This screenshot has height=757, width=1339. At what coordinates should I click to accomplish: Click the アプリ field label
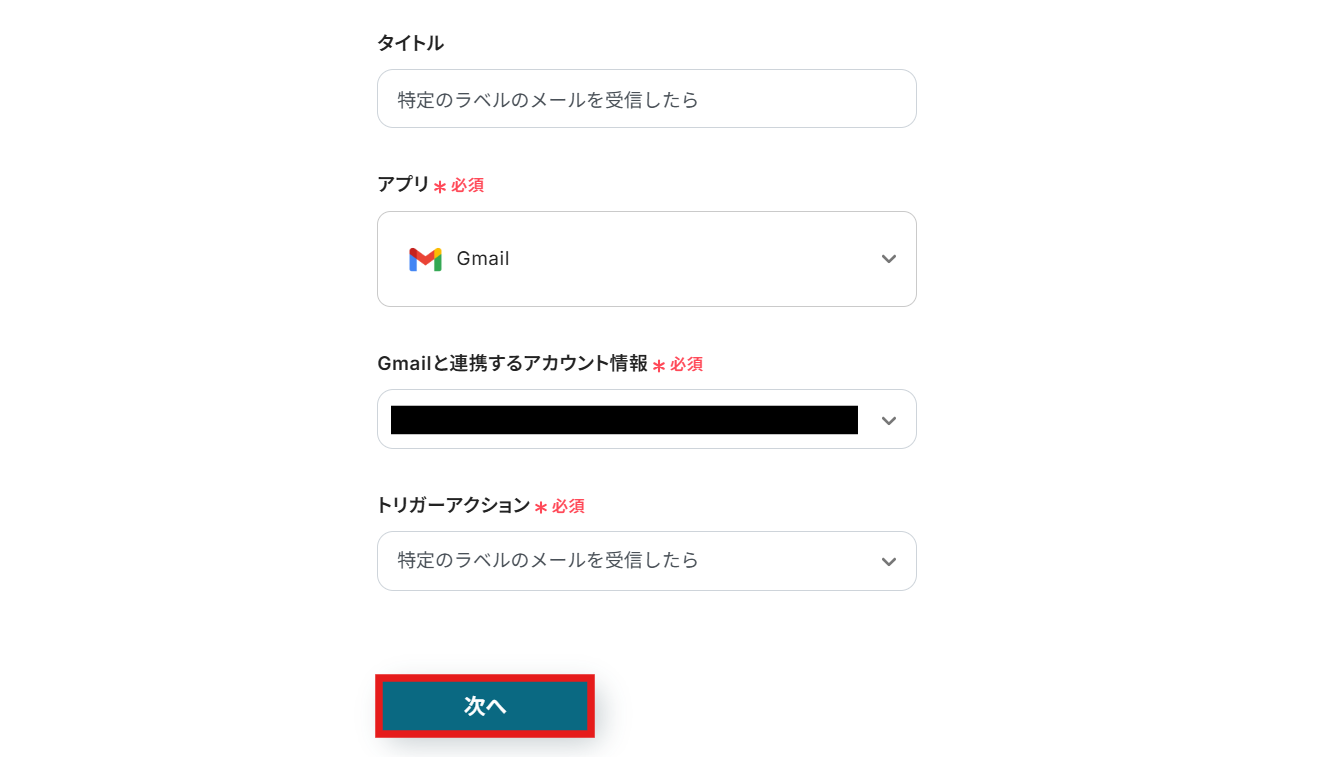(403, 185)
